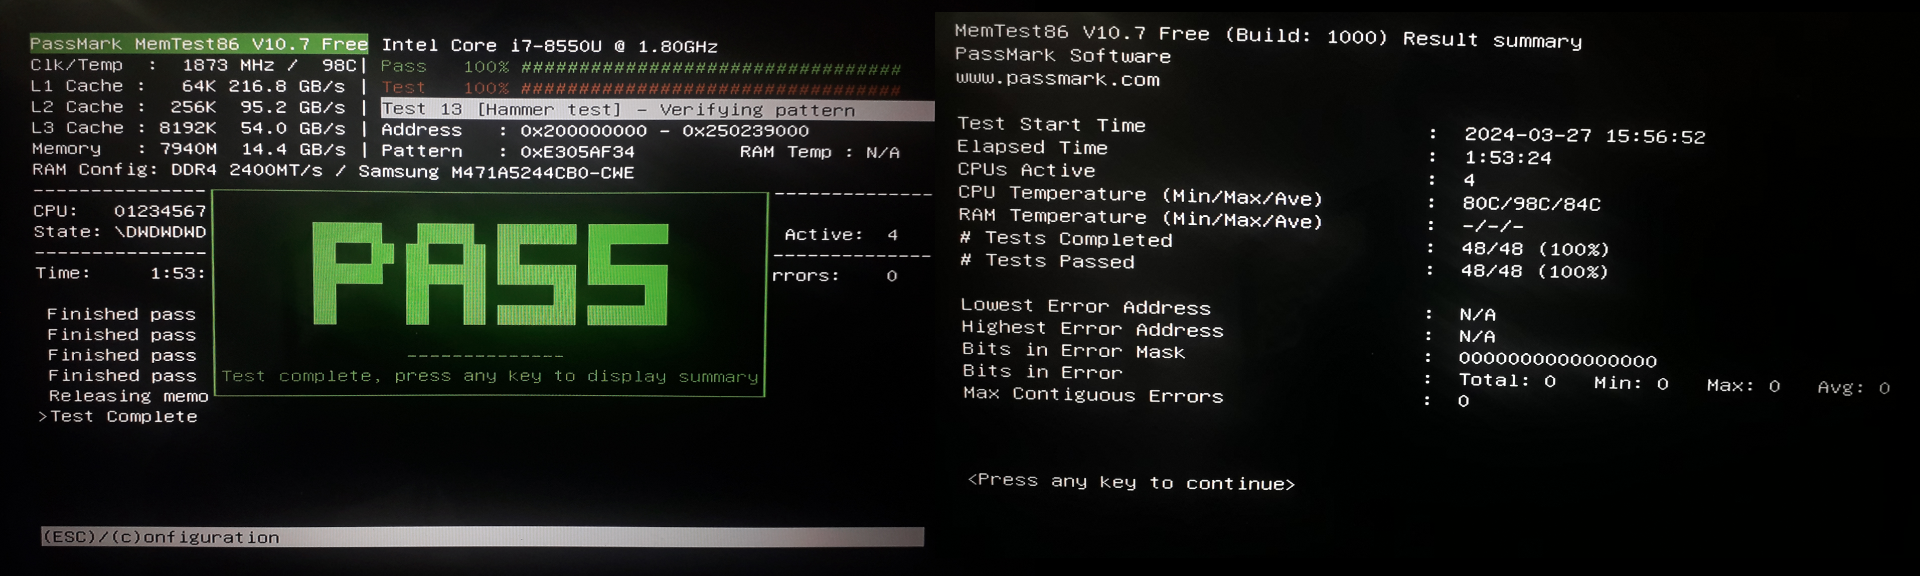This screenshot has height=576, width=1920.
Task: Click the Memory 7940M row
Action: [188, 149]
